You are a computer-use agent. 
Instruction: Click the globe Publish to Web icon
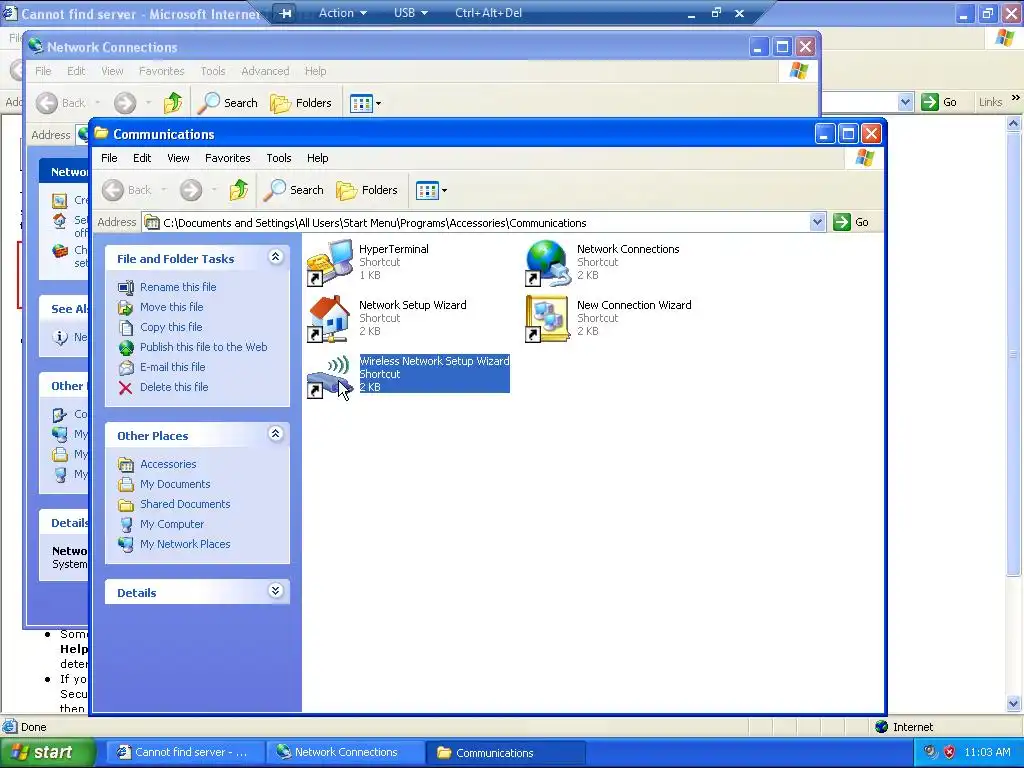coord(126,347)
